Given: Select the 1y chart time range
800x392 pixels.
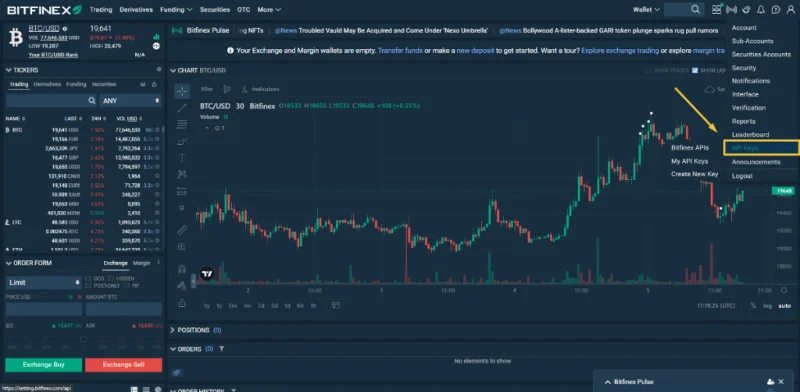Looking at the screenshot, I should (219, 306).
